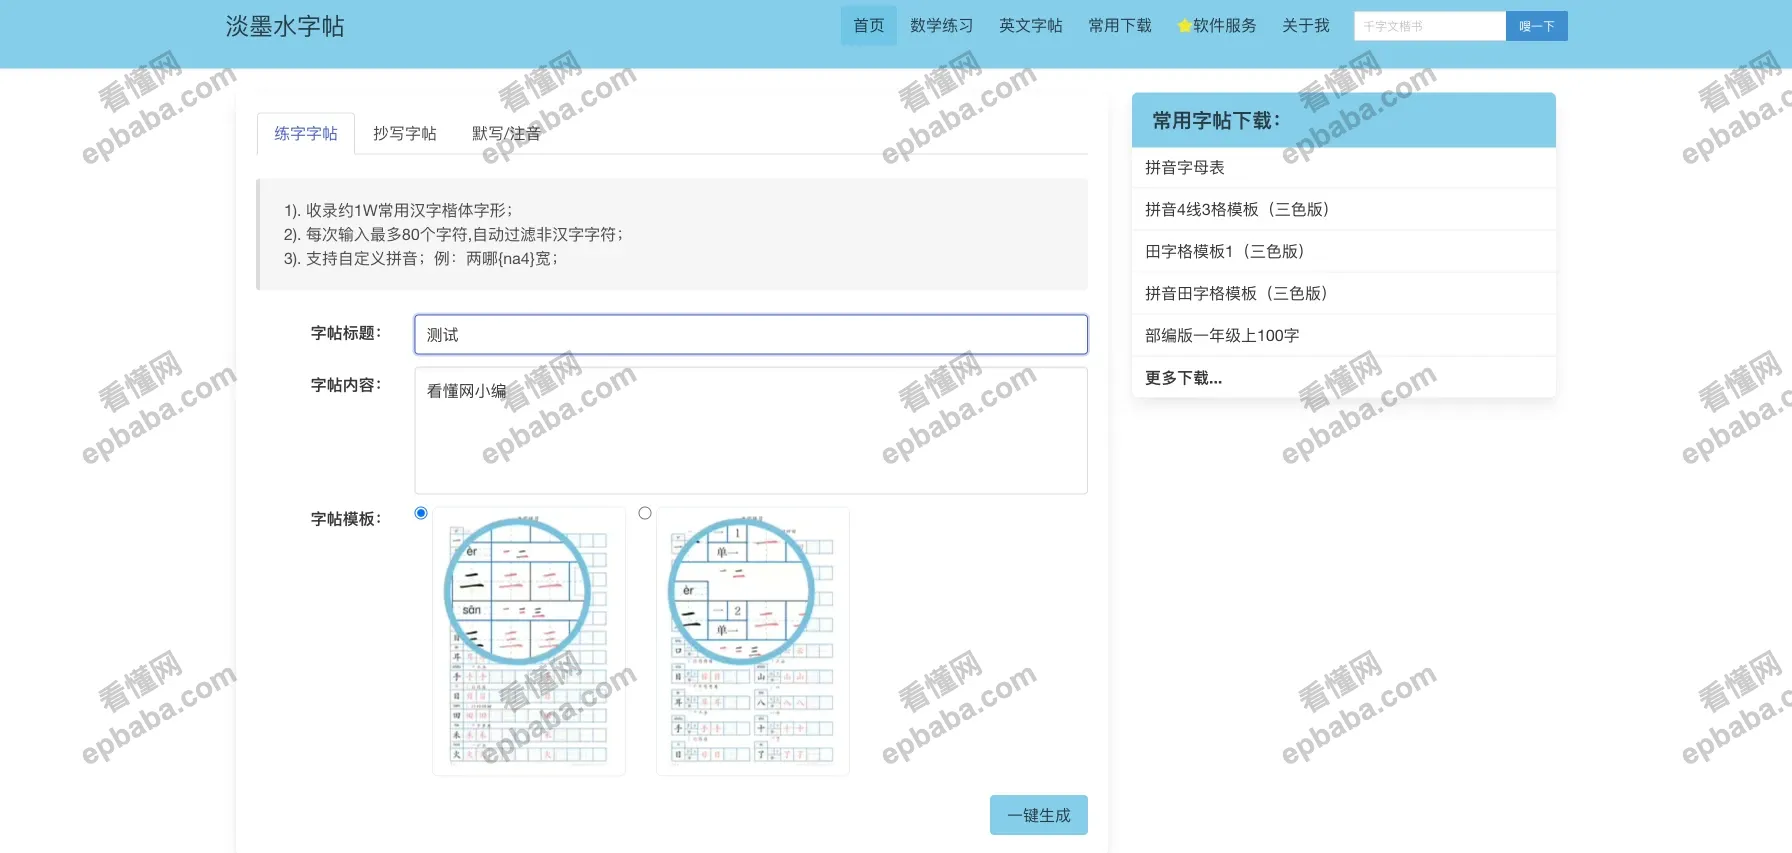
Task: Open 拼音字母表 download link
Action: click(x=1185, y=168)
